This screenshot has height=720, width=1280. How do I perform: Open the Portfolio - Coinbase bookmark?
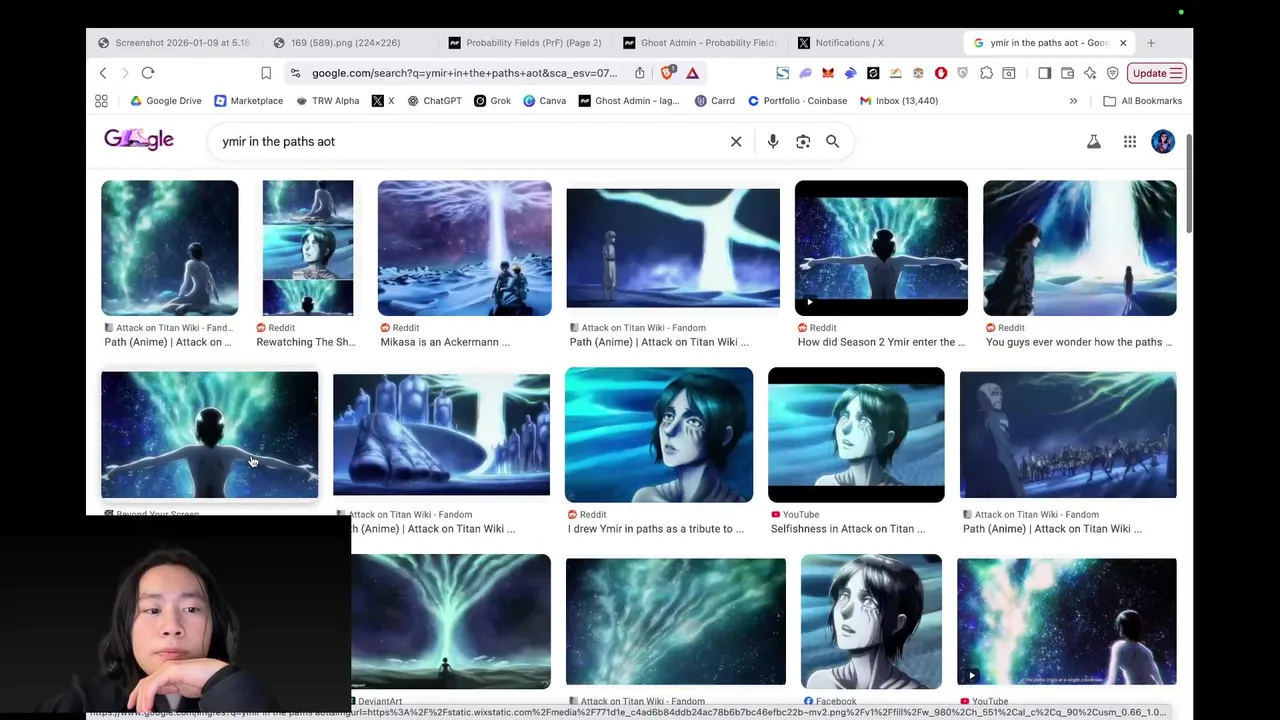click(x=798, y=101)
